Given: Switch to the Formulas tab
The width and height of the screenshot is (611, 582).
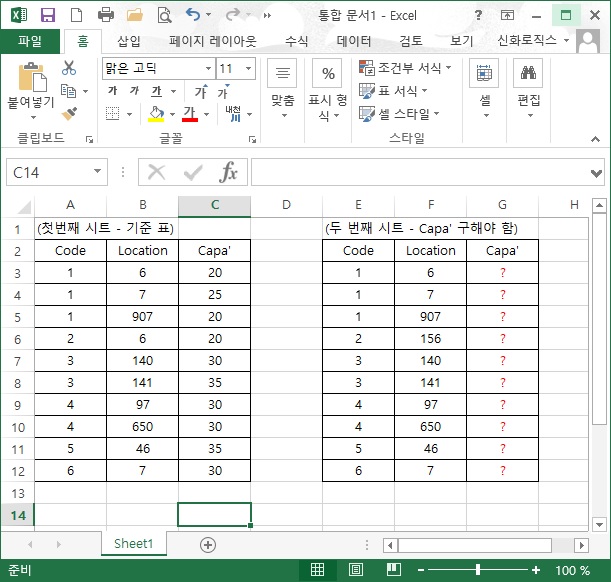Looking at the screenshot, I should [297, 41].
